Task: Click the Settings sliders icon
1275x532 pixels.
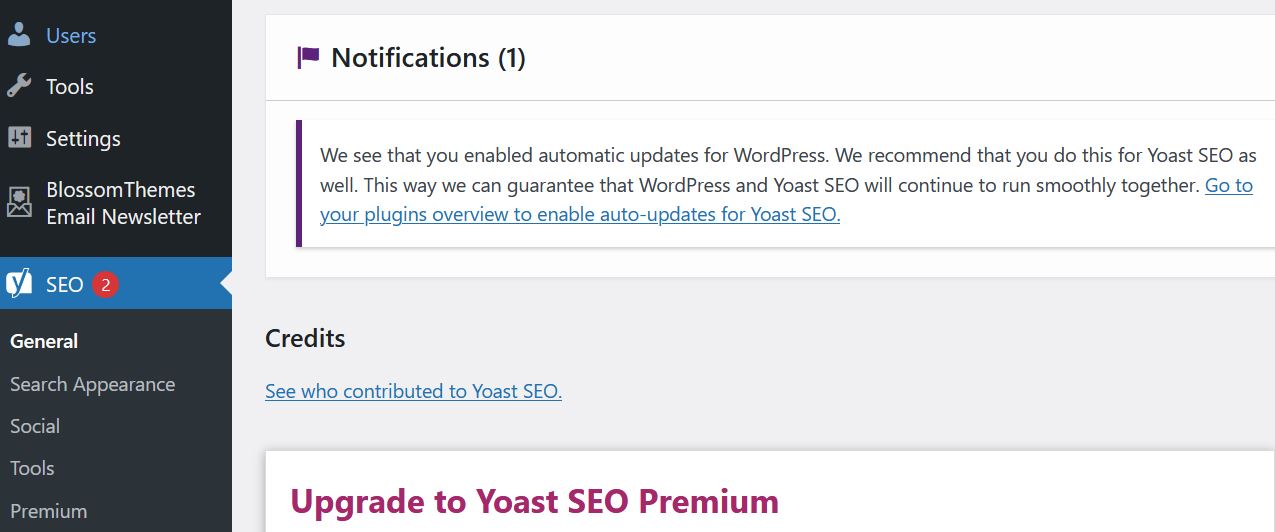Action: click(x=19, y=138)
